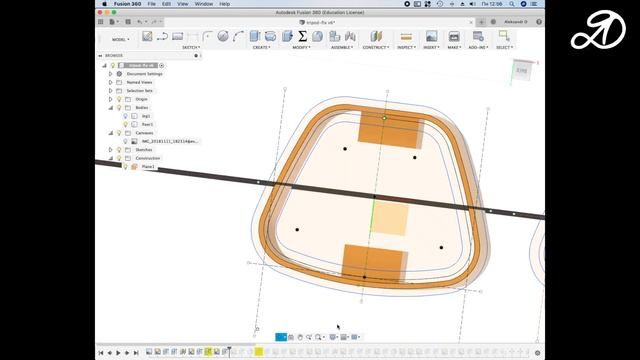Click the Extrude tool in Create
The image size is (640, 360).
click(255, 36)
